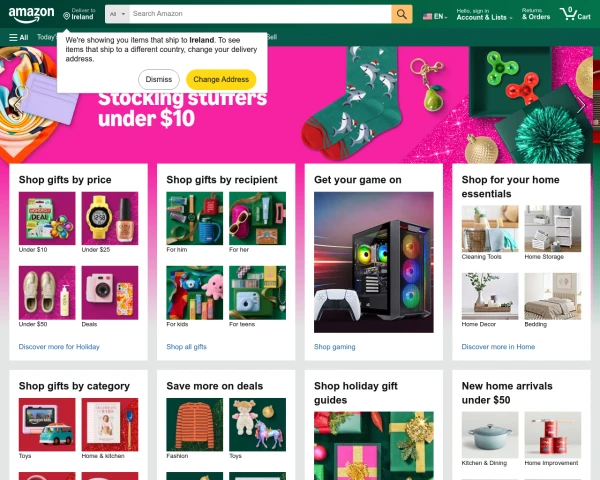Click the magnifying glass search button
Image resolution: width=600 pixels, height=480 pixels.
click(401, 14)
